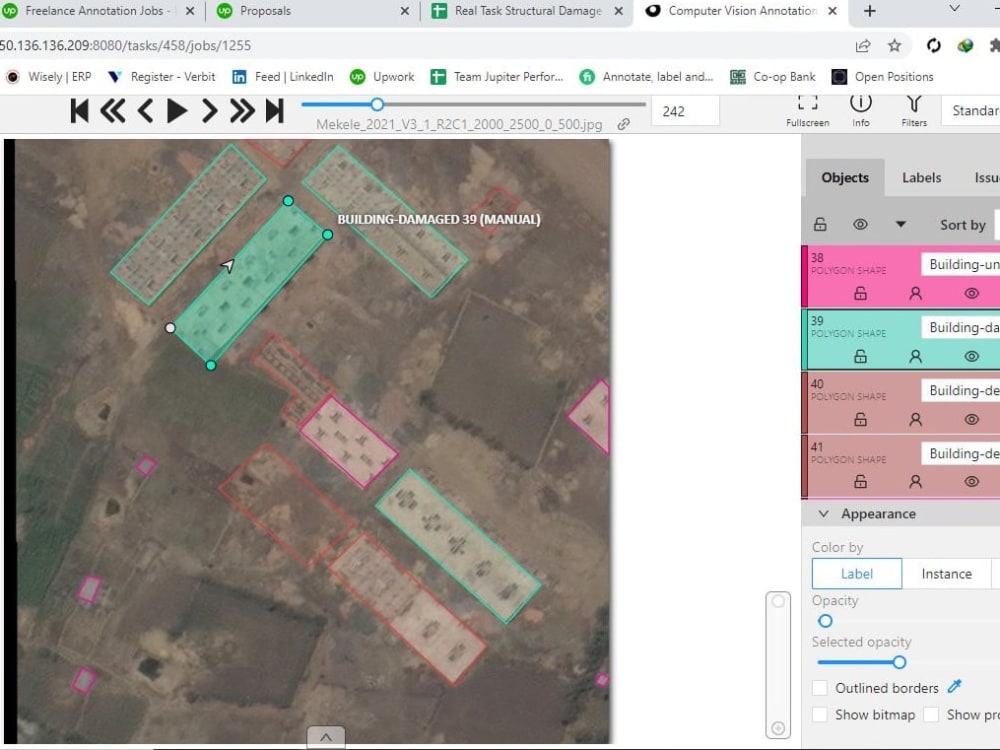Switch to the Objects tab
This screenshot has height=750, width=1000.
pyautogui.click(x=845, y=177)
